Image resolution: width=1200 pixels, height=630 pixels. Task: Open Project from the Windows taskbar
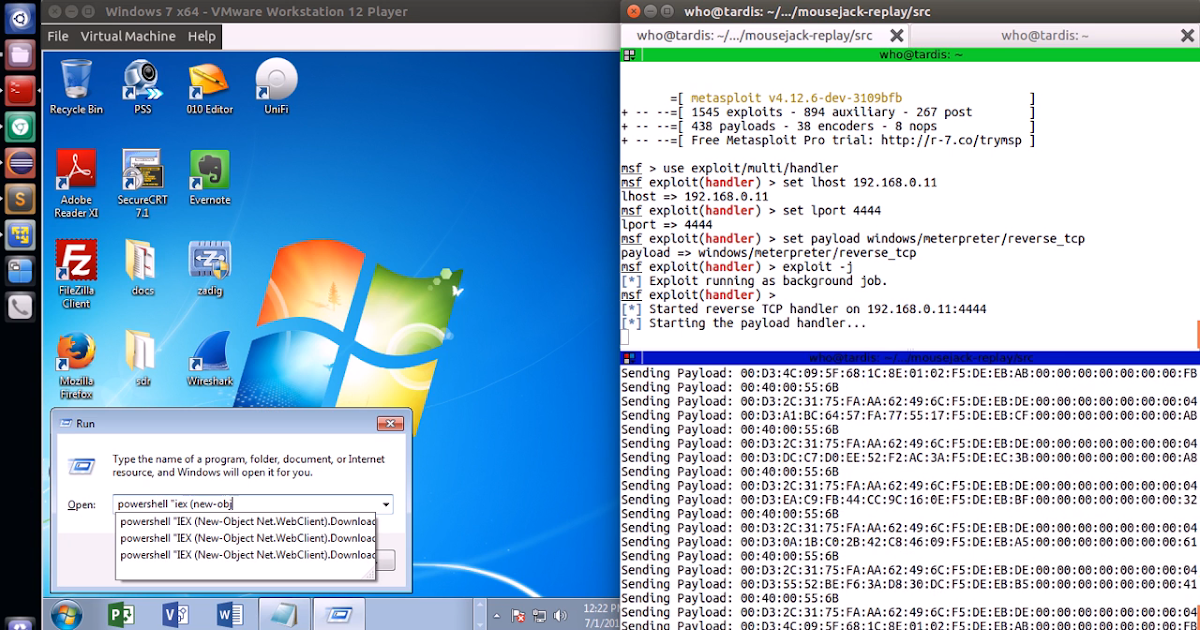121,613
